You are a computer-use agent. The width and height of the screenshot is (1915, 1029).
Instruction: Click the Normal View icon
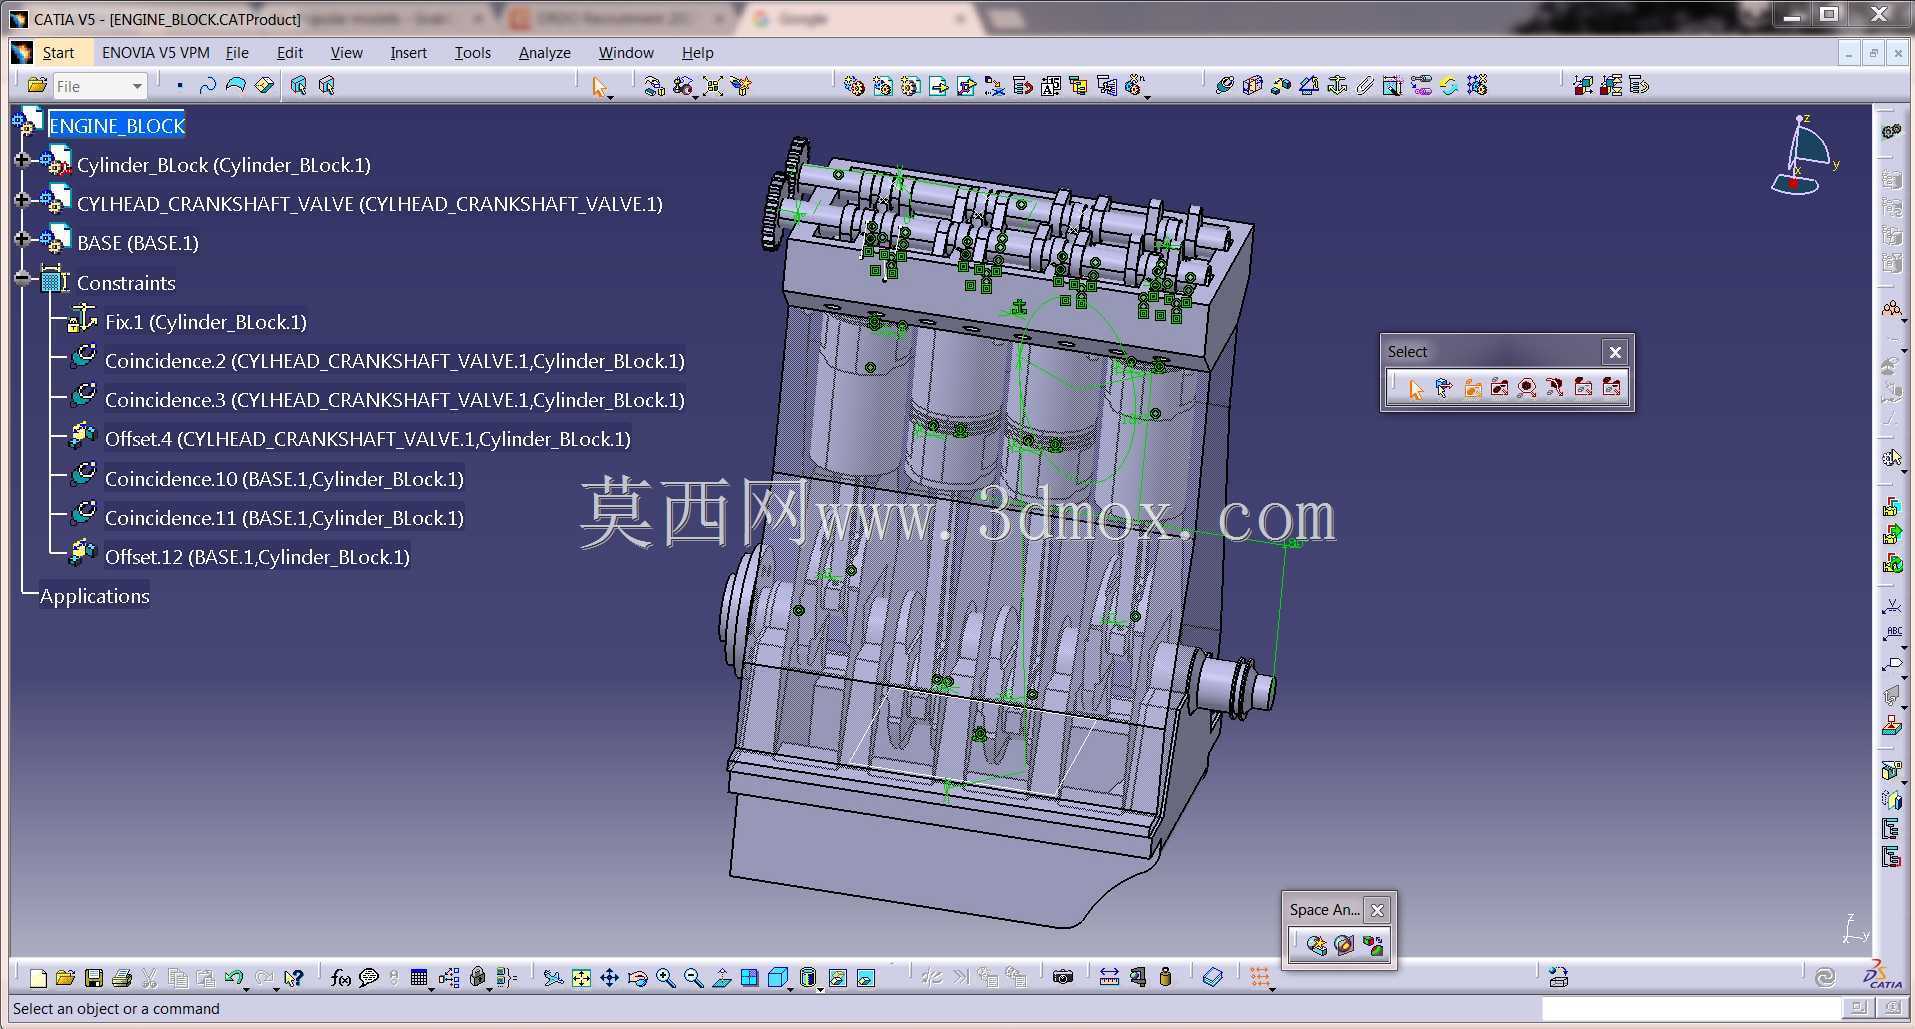click(722, 978)
